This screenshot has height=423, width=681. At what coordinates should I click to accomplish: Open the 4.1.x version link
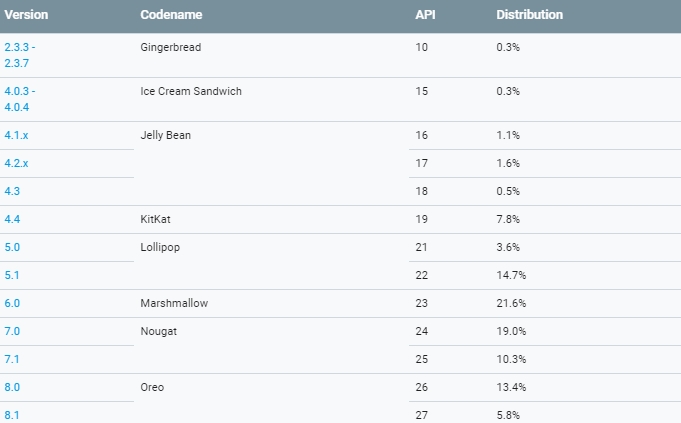(16, 135)
